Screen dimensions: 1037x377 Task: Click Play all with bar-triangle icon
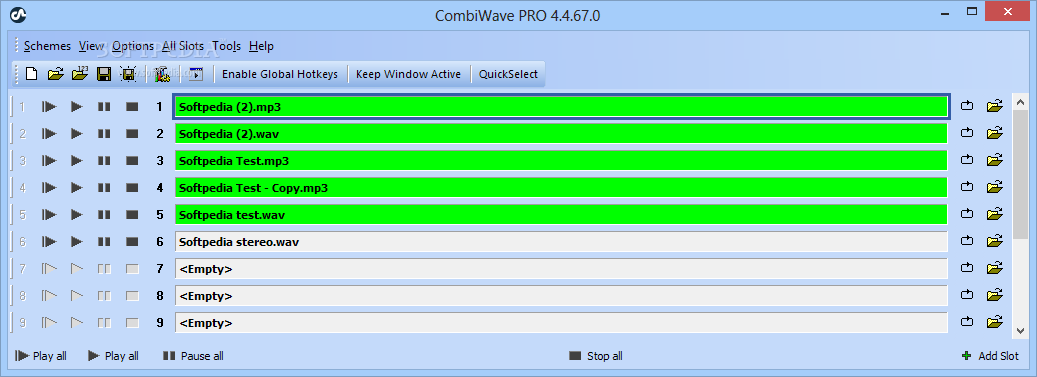[x=41, y=356]
